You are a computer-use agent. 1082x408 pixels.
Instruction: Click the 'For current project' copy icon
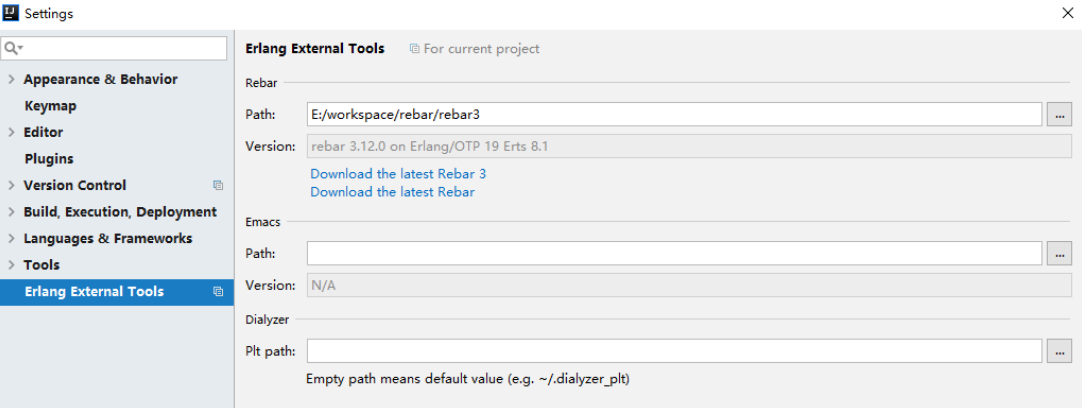click(x=414, y=48)
